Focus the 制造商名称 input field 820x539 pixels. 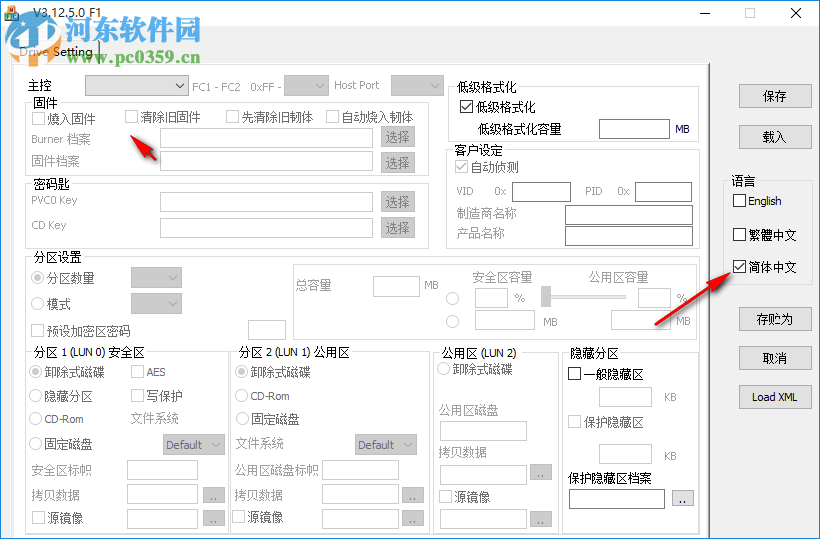coord(629,214)
